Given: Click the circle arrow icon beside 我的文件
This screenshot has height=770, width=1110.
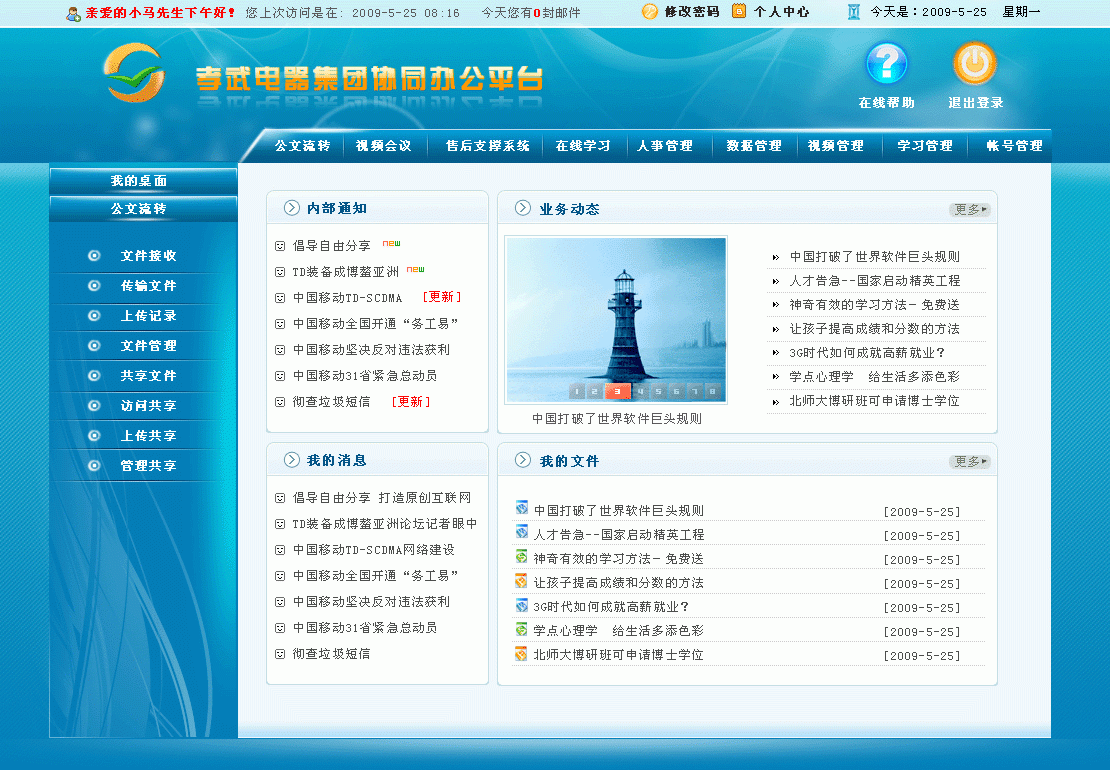Looking at the screenshot, I should (x=522, y=459).
